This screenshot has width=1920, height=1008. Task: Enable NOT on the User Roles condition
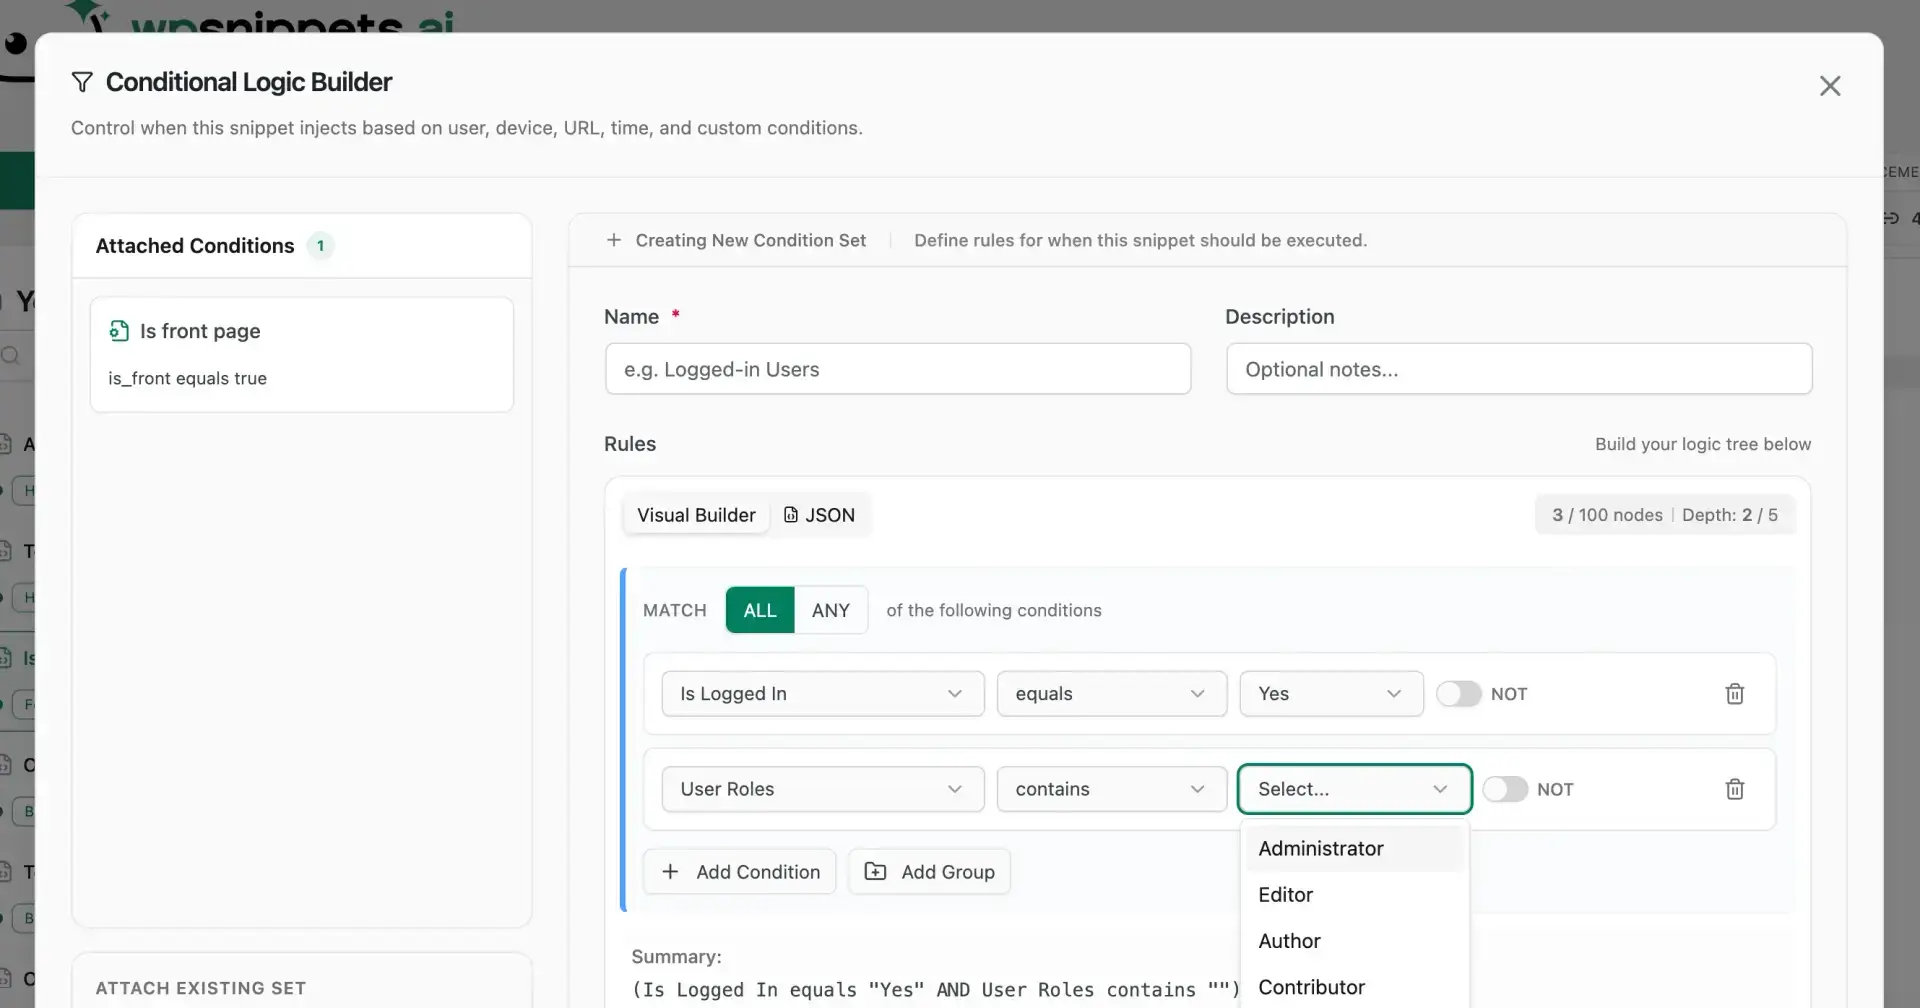[x=1504, y=789]
